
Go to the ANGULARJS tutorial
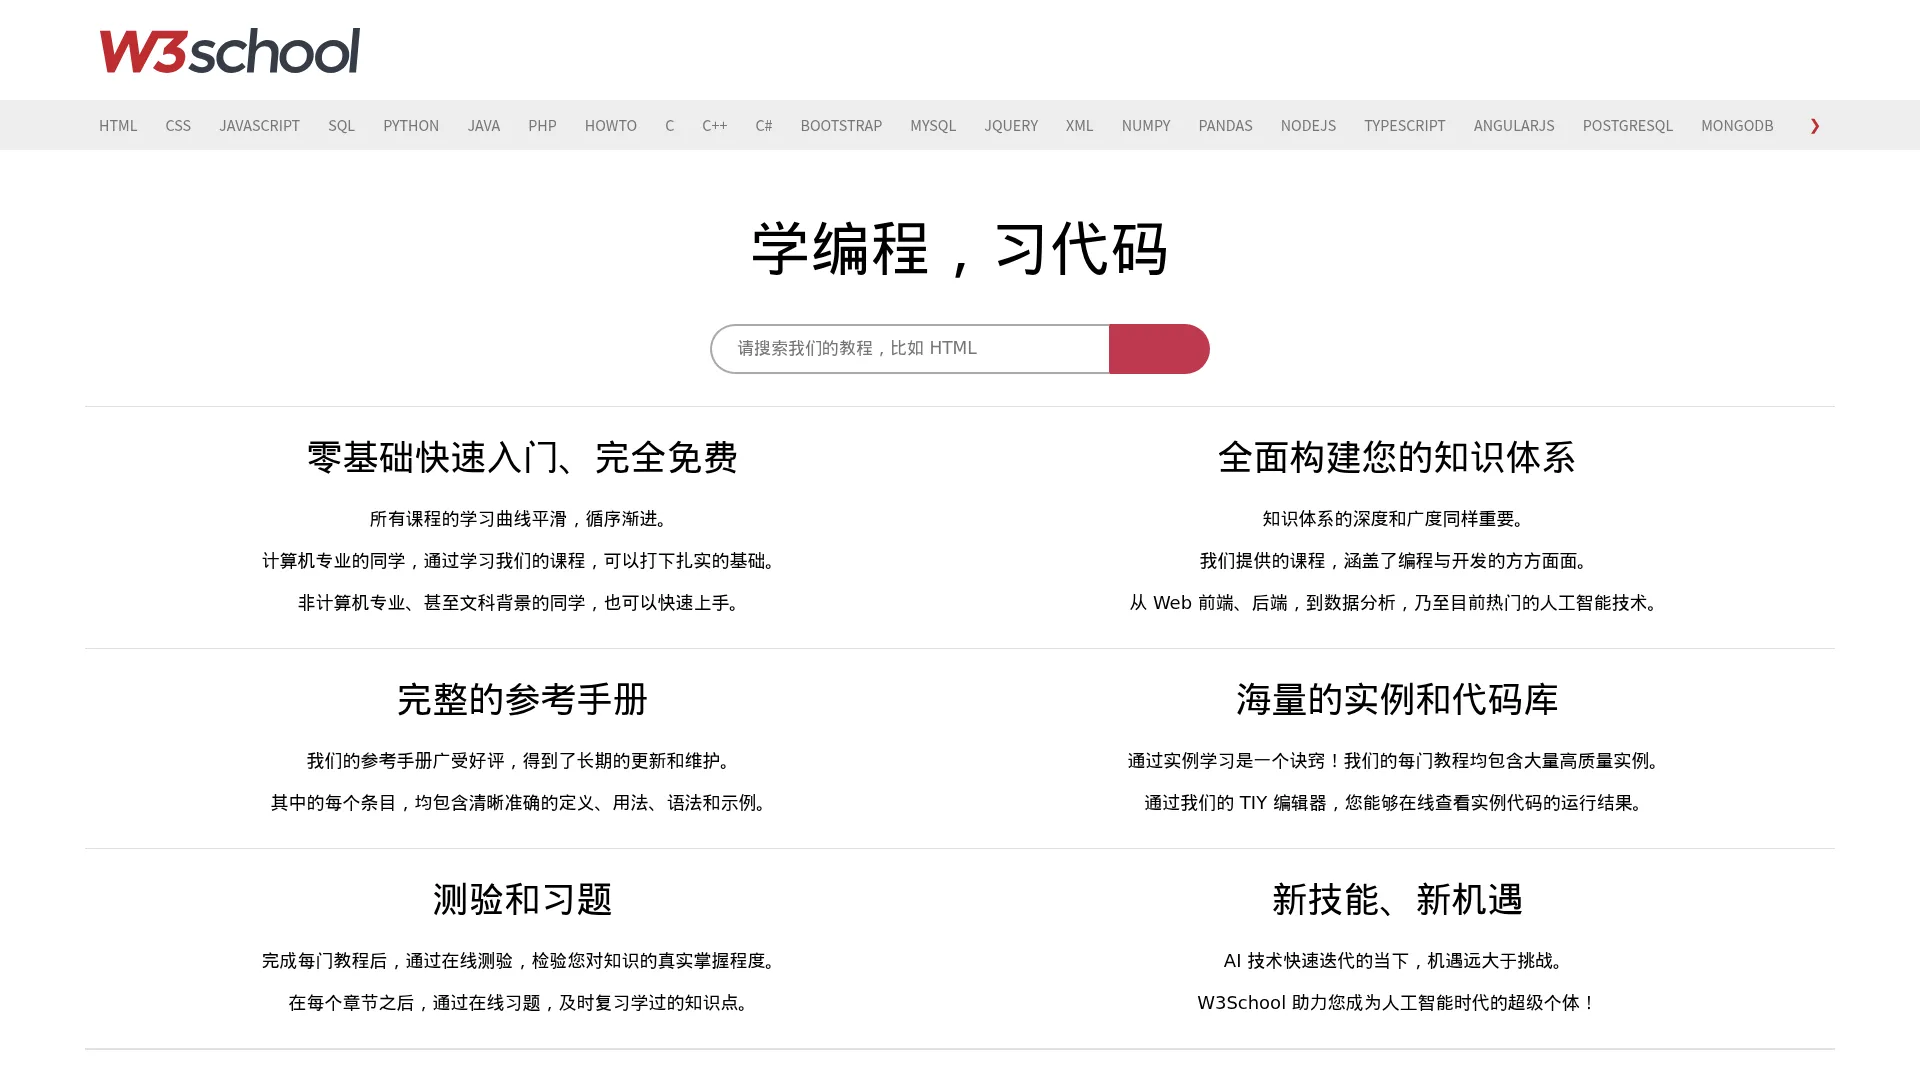[1514, 126]
